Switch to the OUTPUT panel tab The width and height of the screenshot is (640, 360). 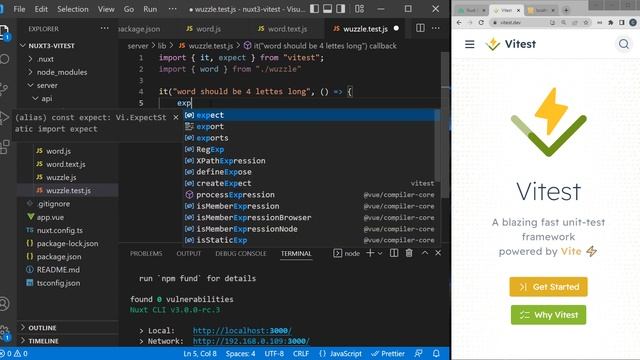coord(189,253)
